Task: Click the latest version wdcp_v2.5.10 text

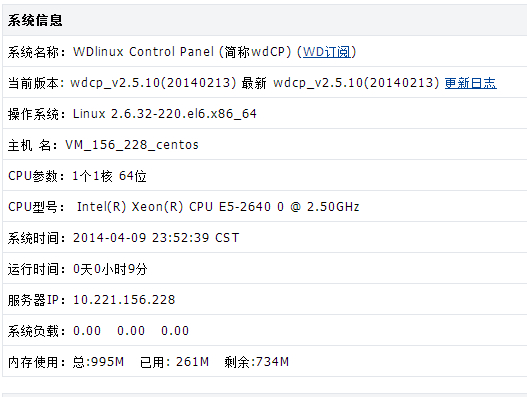Action: point(356,83)
